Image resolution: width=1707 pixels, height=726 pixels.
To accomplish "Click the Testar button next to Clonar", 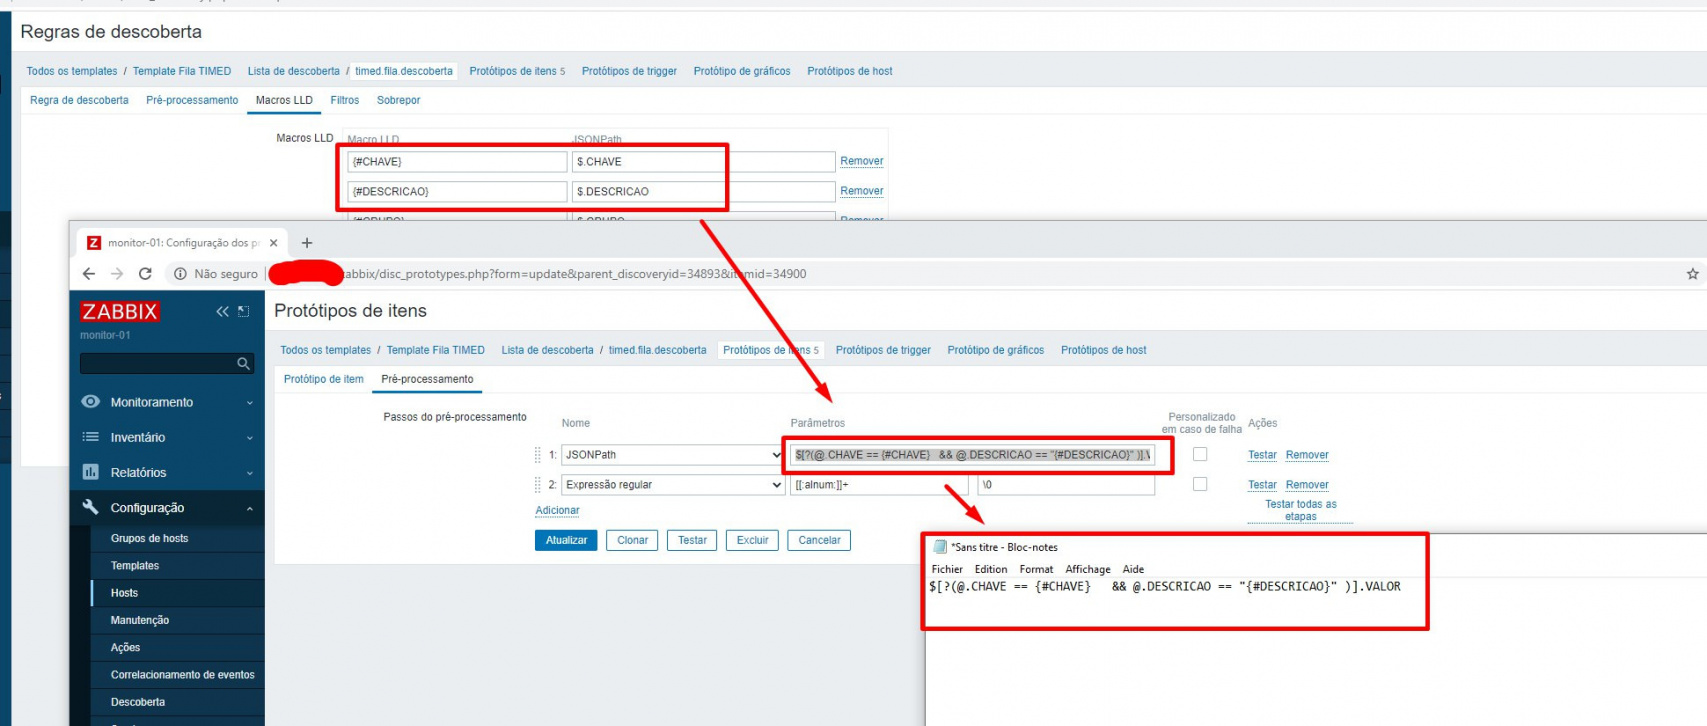I will (x=692, y=540).
